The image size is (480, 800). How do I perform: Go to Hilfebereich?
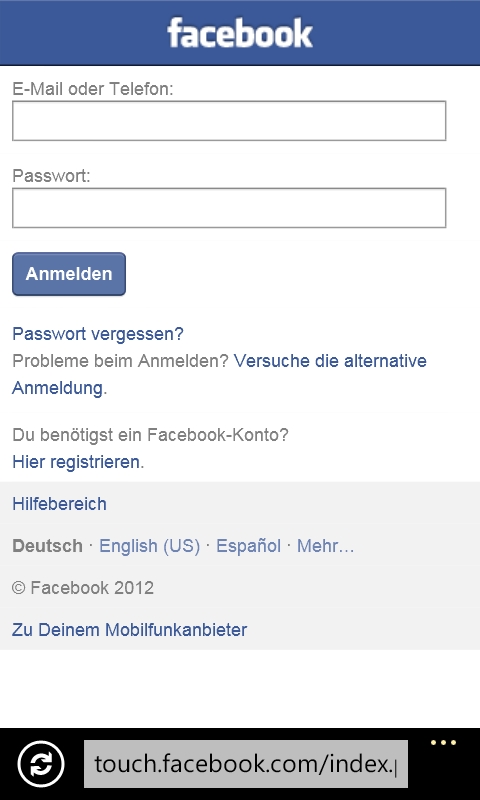[x=59, y=504]
